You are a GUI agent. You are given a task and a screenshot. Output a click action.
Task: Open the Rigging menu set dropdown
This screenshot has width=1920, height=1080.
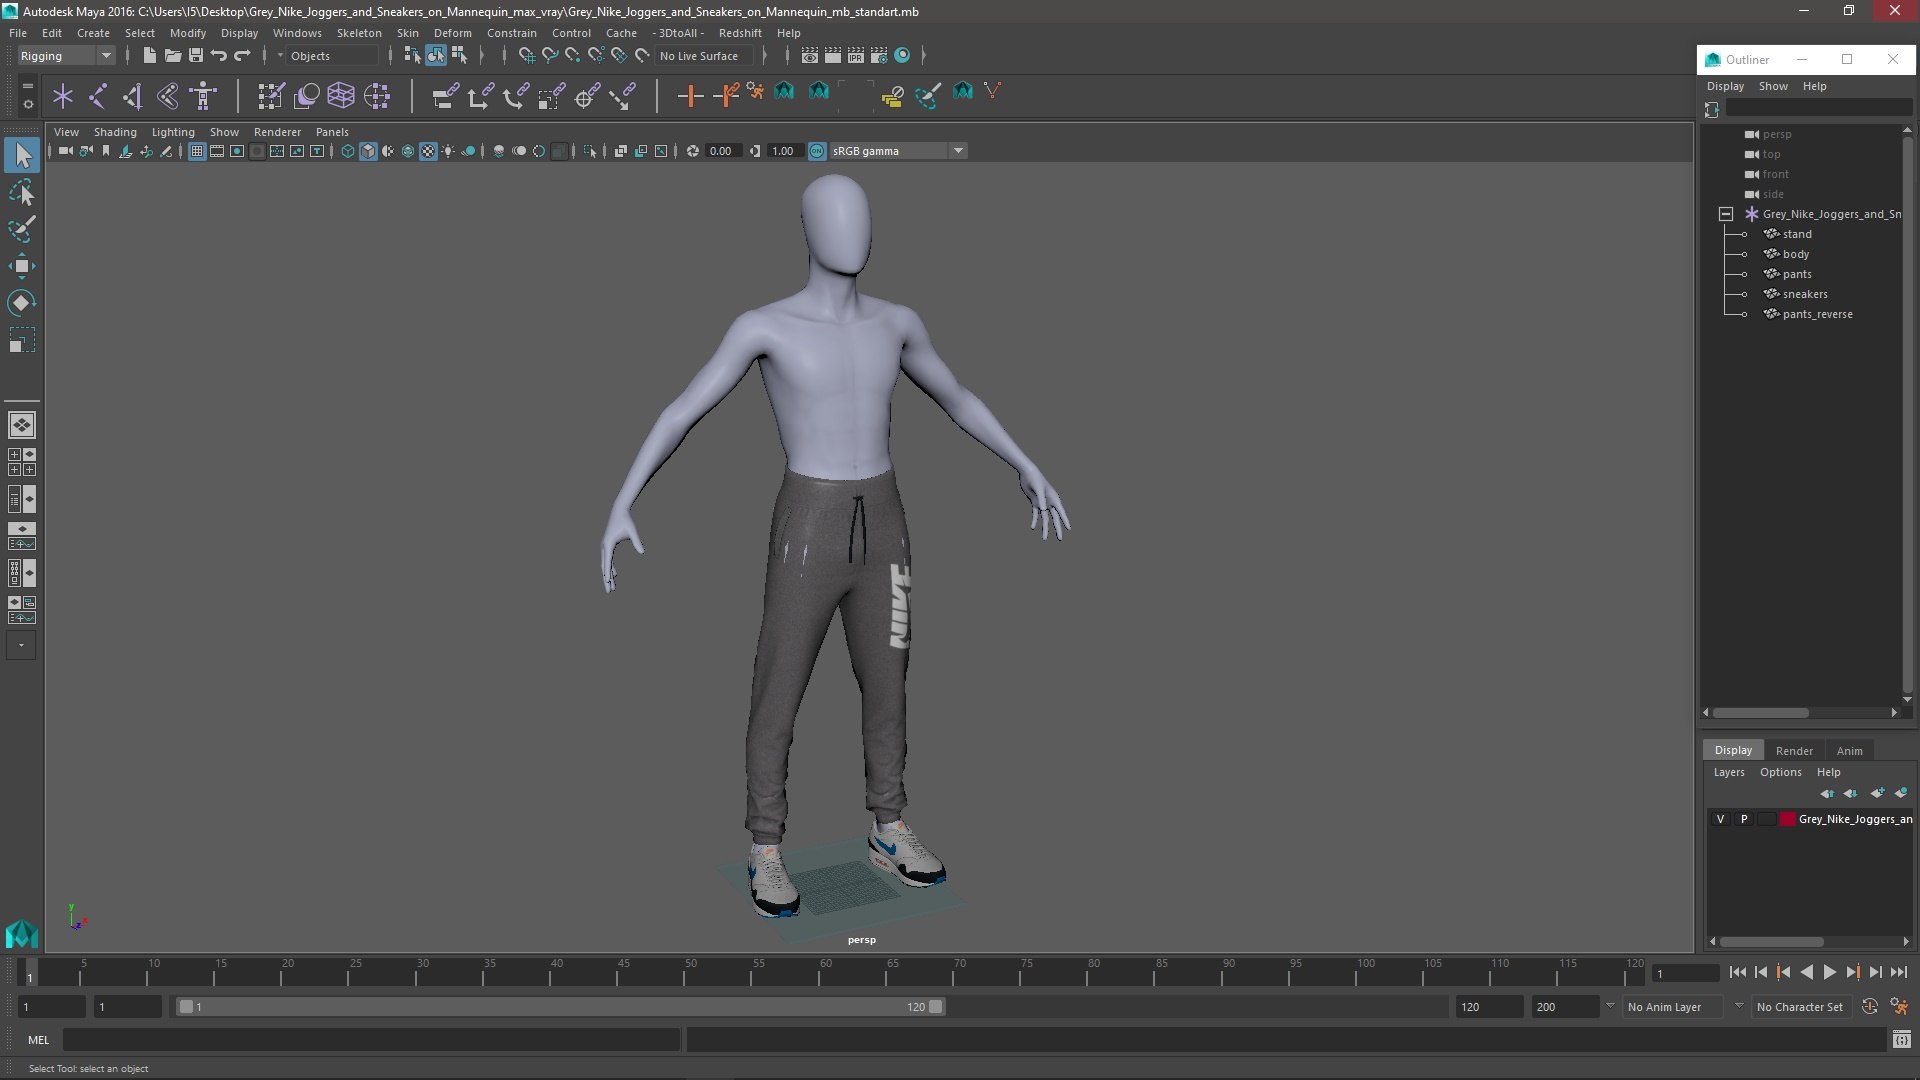[66, 56]
